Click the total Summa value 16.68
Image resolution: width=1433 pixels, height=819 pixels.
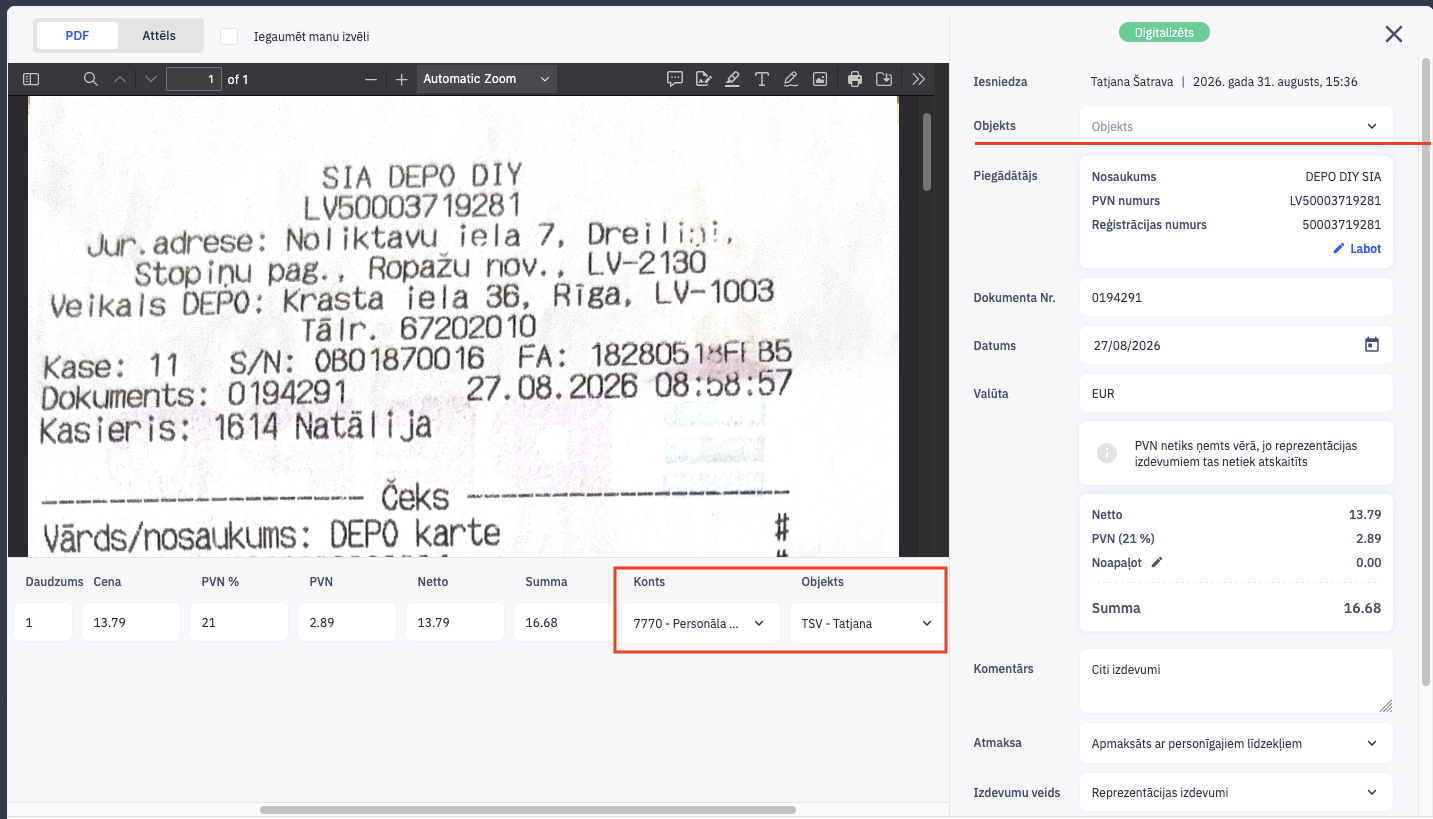[1363, 608]
